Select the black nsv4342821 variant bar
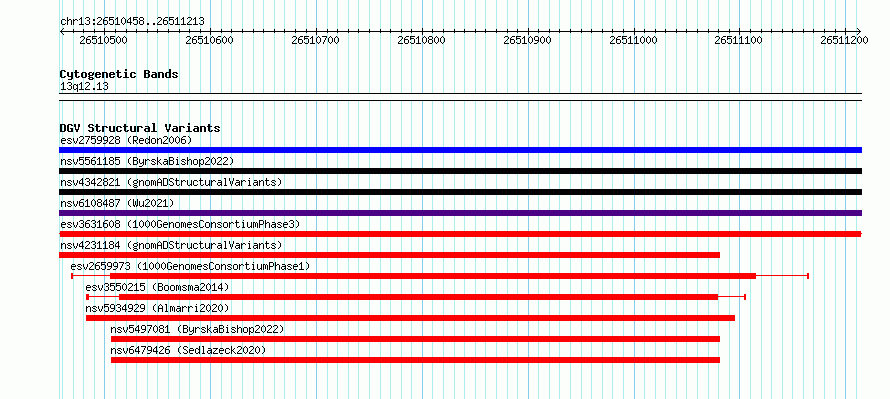 pos(460,192)
